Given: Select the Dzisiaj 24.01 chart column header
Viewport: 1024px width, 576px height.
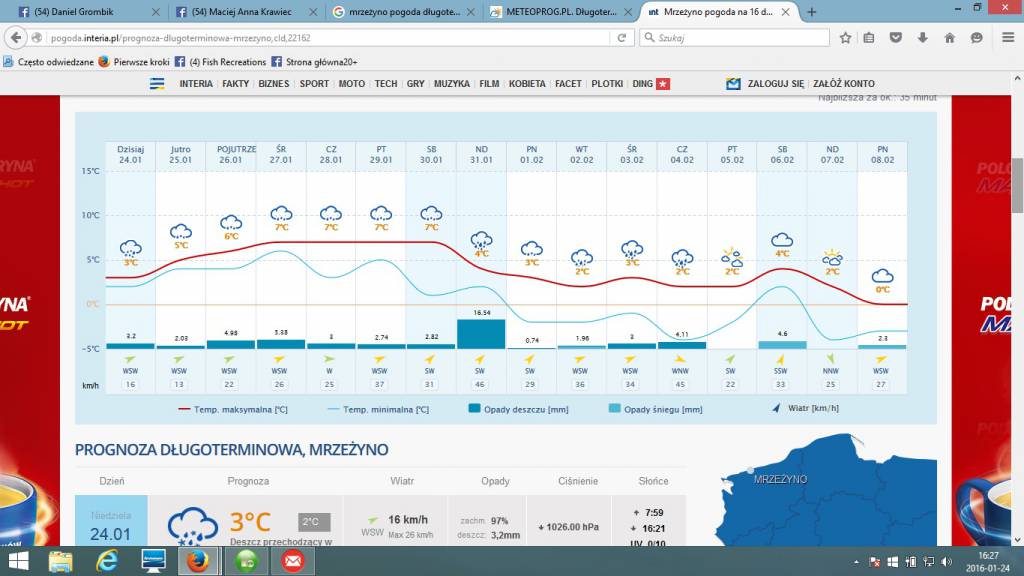Looking at the screenshot, I should (131, 155).
